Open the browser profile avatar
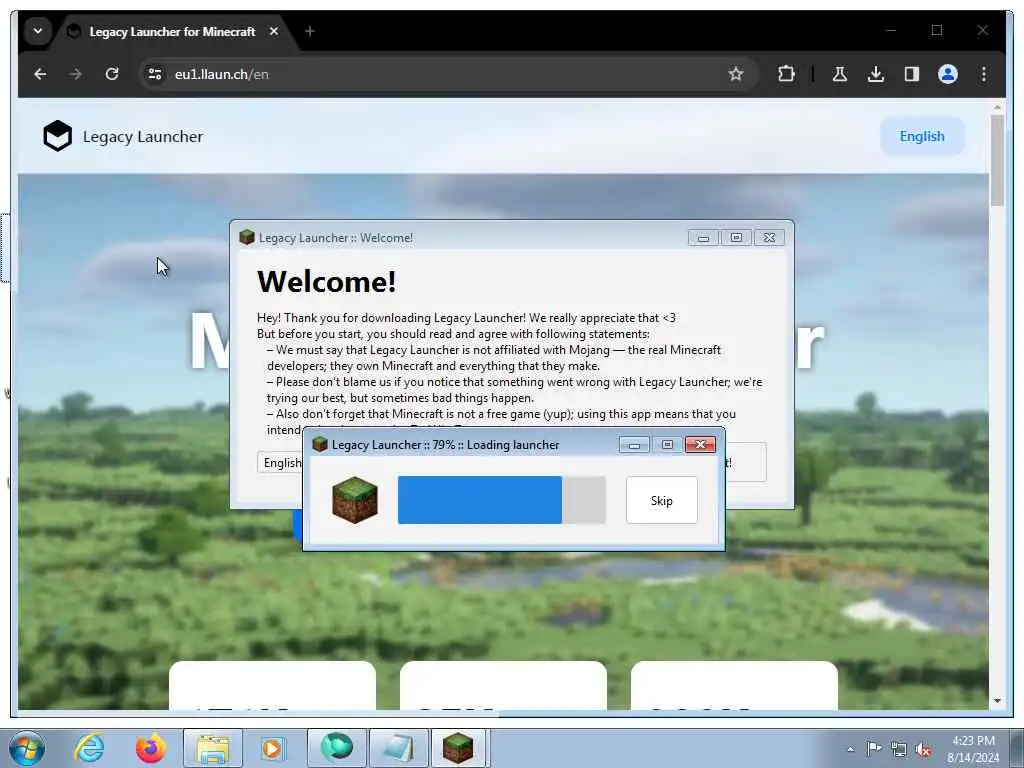The image size is (1024, 768). [x=948, y=74]
